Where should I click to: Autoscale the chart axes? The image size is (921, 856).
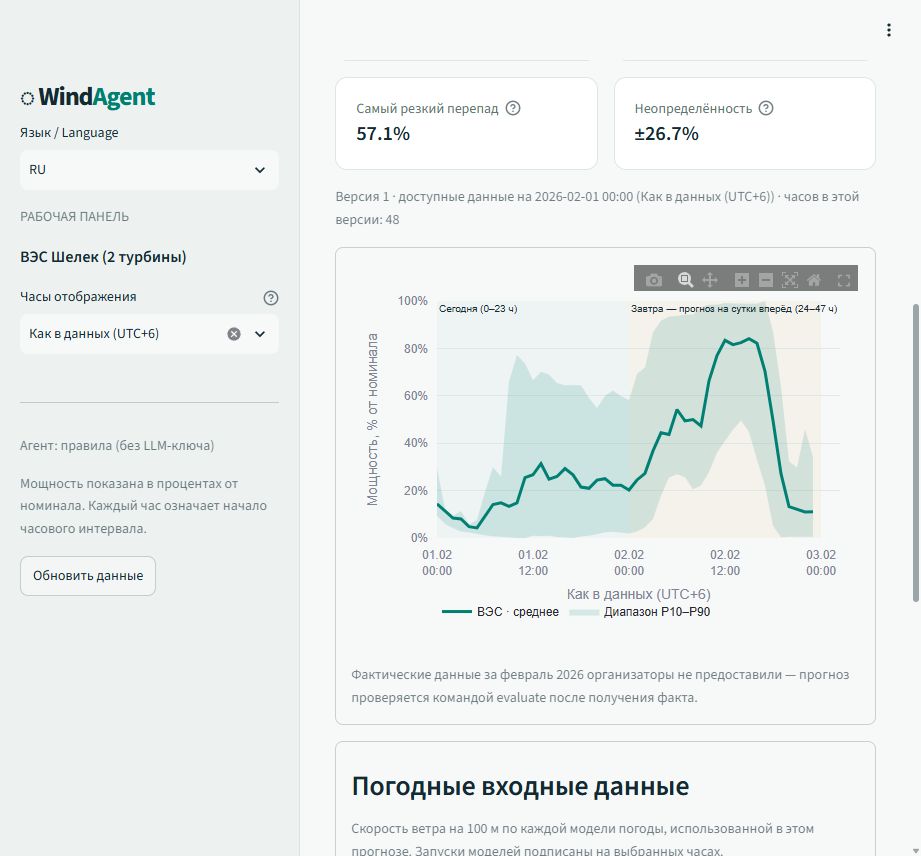[x=789, y=280]
